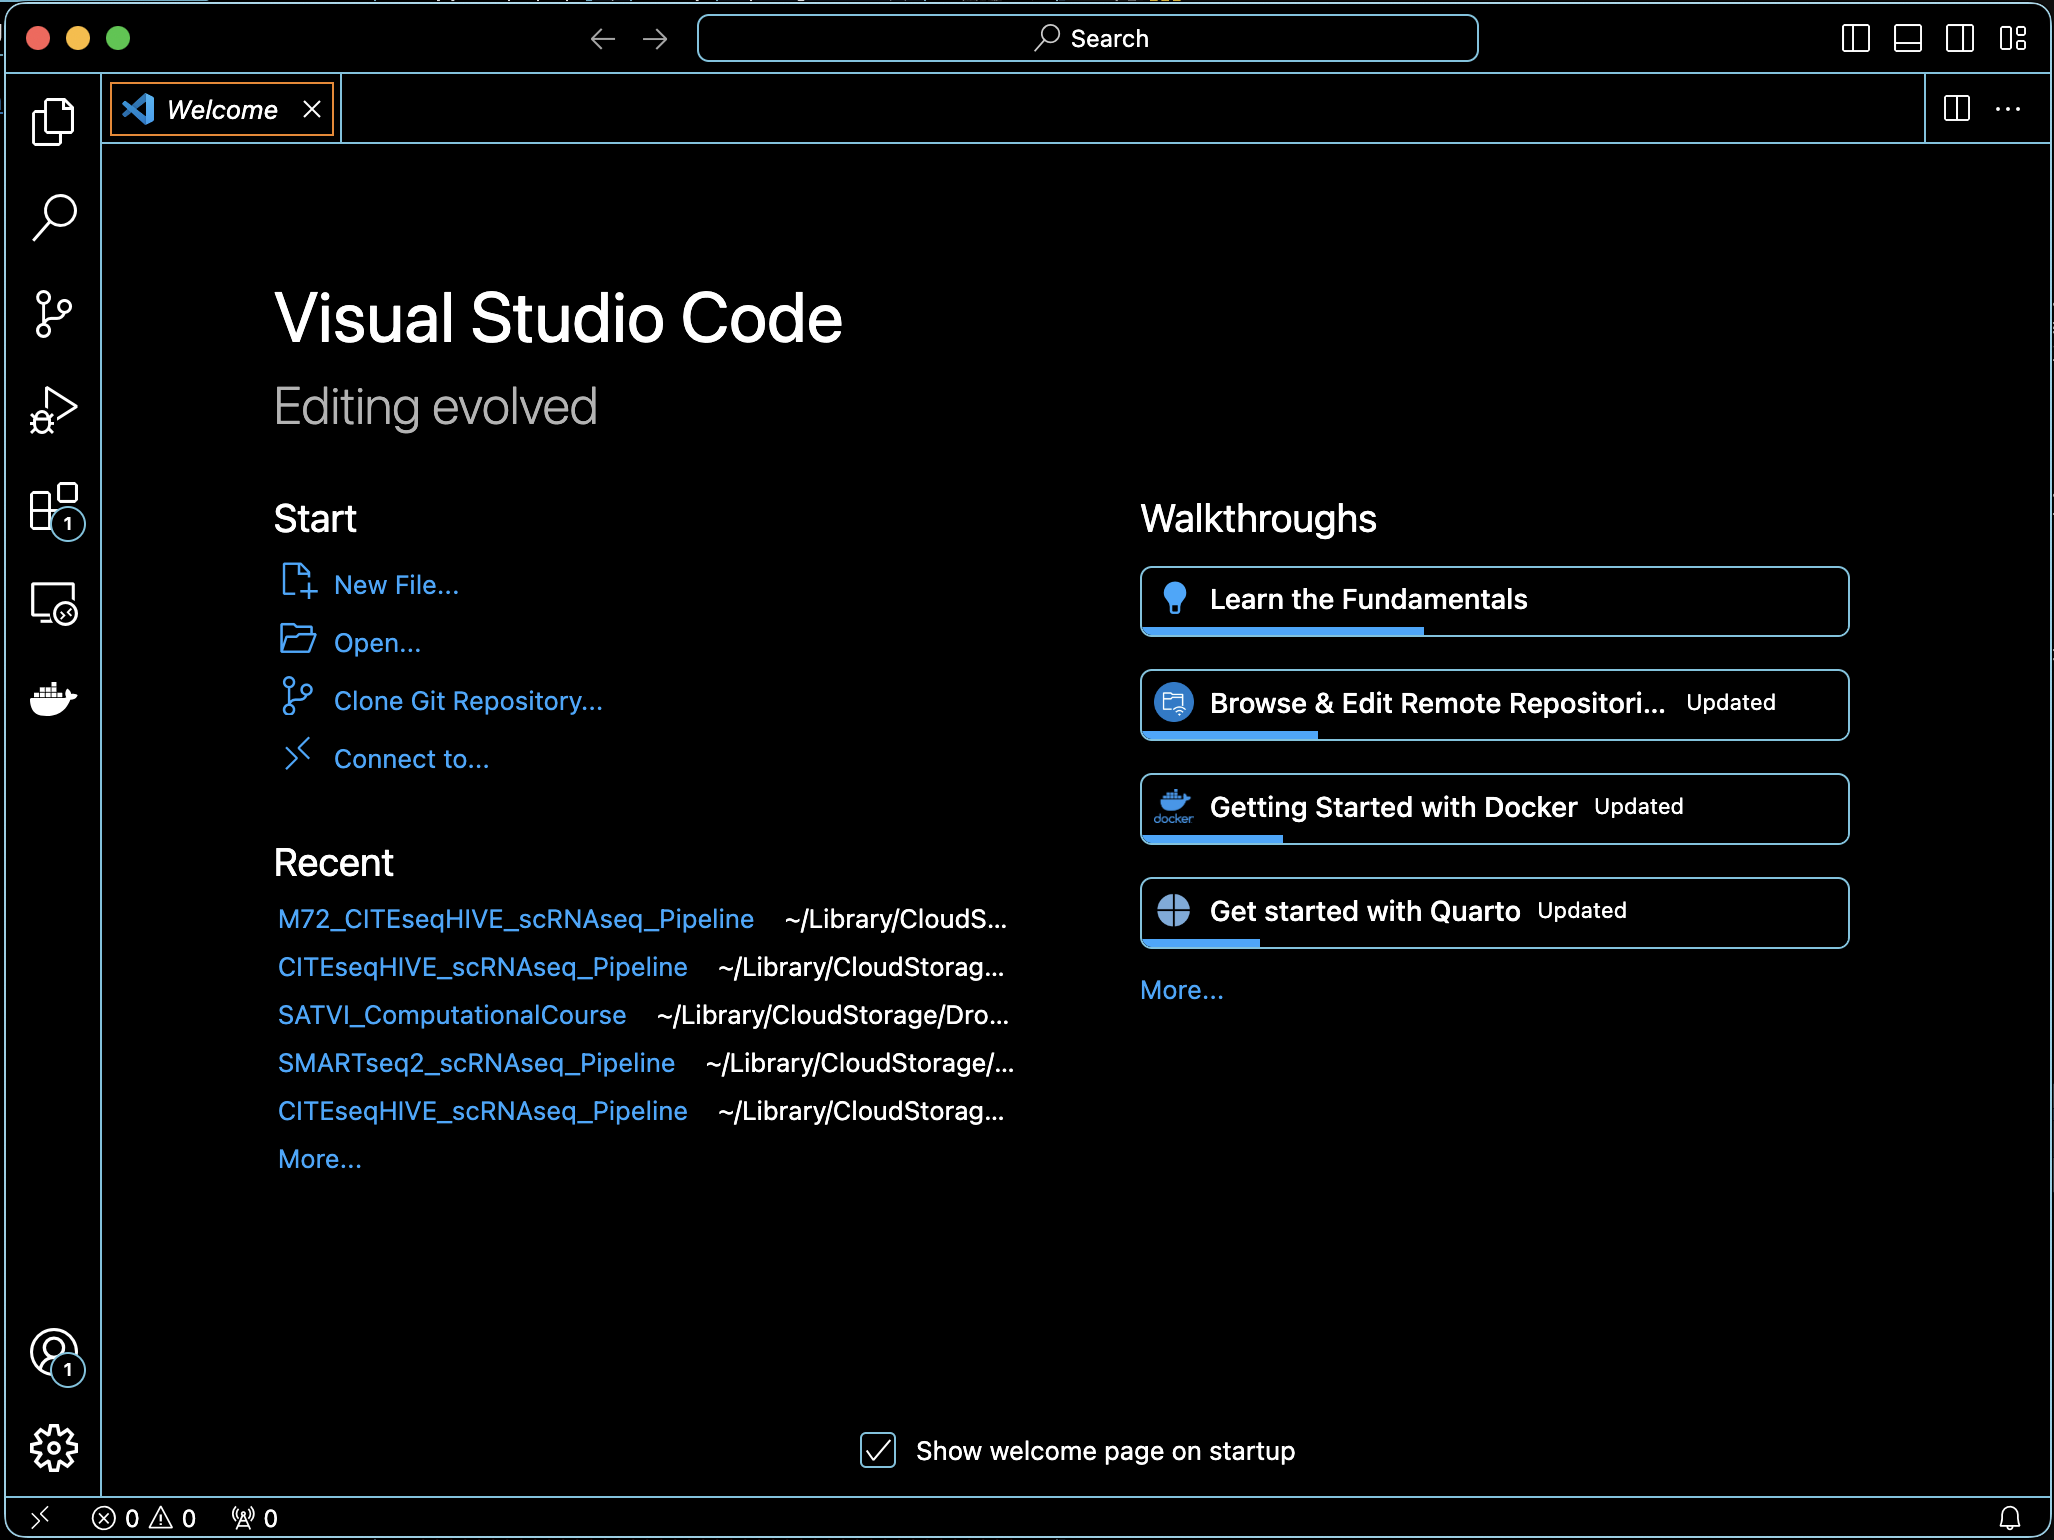Viewport: 2054px width, 1540px height.
Task: Open Learn the Fundamentals walkthrough
Action: tap(1495, 601)
